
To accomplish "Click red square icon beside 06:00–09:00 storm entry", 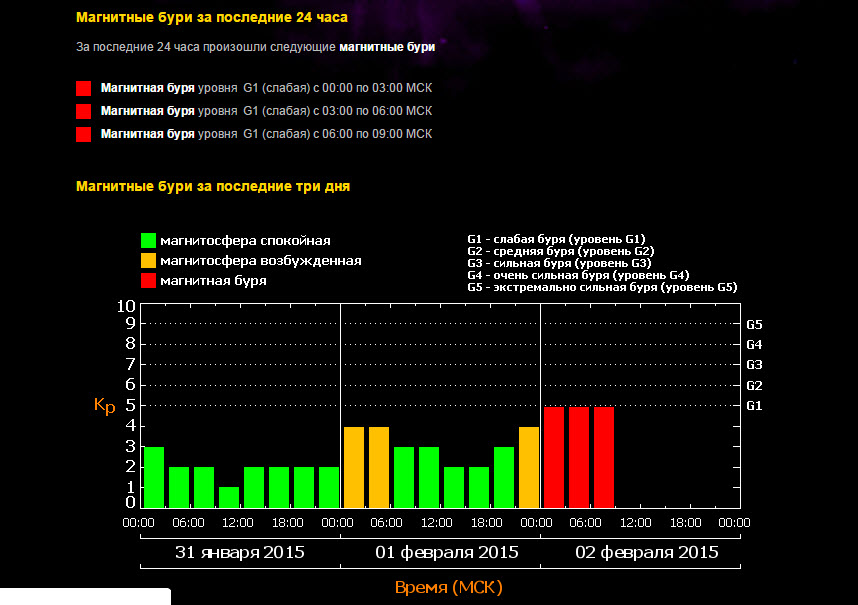I will tap(84, 134).
